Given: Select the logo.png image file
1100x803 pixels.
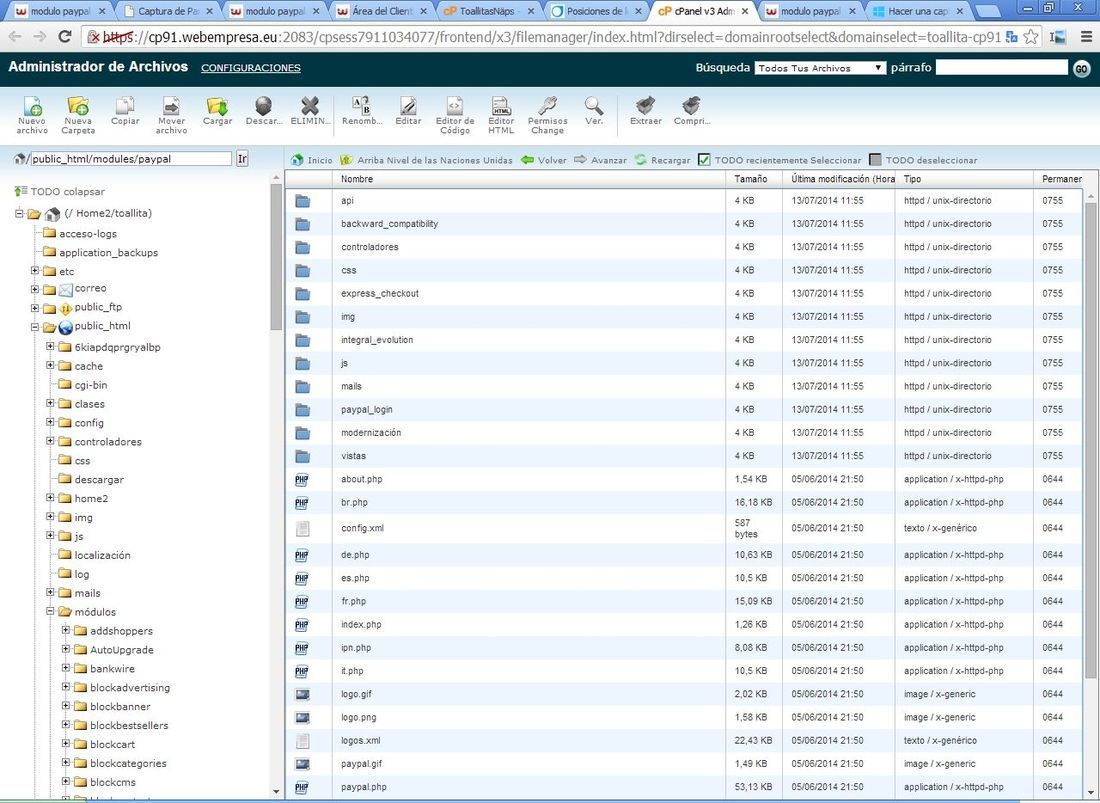Looking at the screenshot, I should pos(358,717).
